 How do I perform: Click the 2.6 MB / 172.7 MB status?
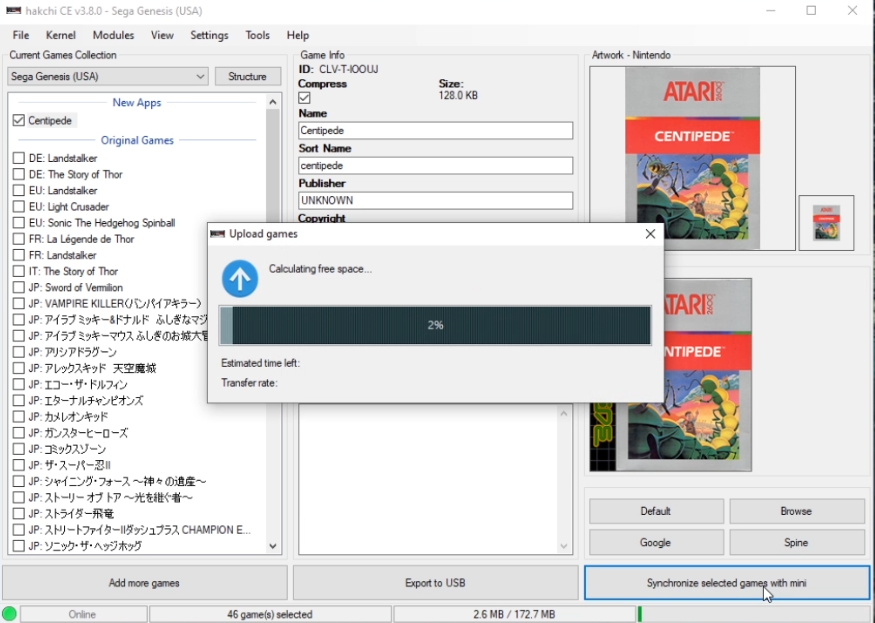pos(514,614)
